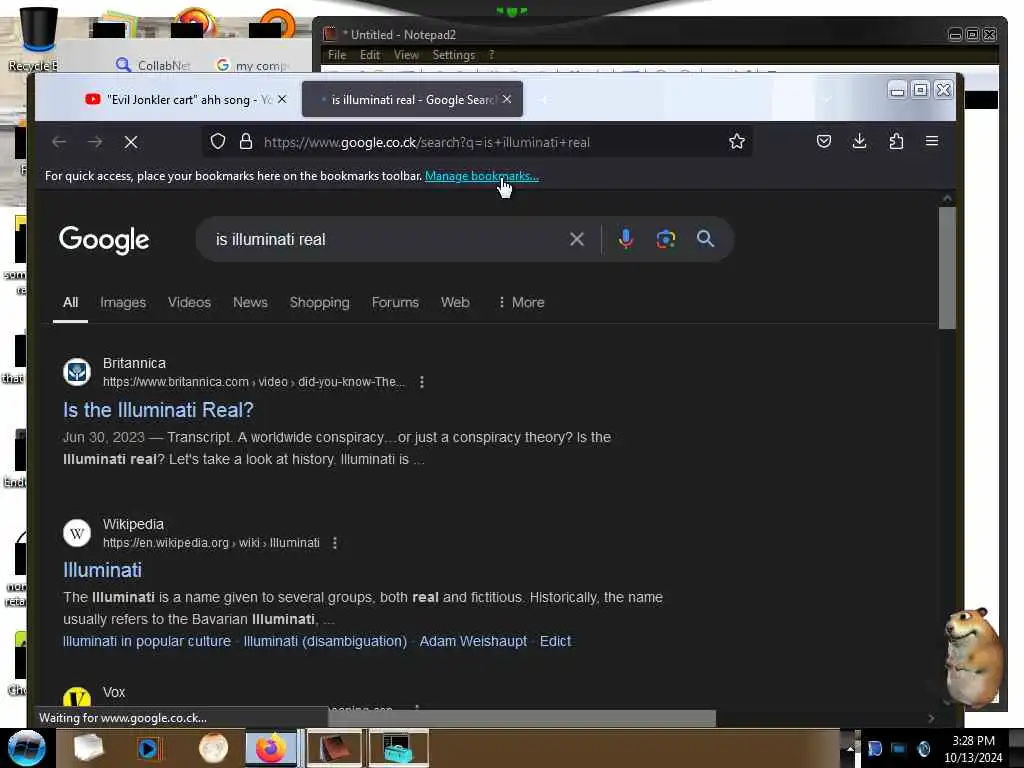Open Britannica result options menu

click(x=422, y=382)
